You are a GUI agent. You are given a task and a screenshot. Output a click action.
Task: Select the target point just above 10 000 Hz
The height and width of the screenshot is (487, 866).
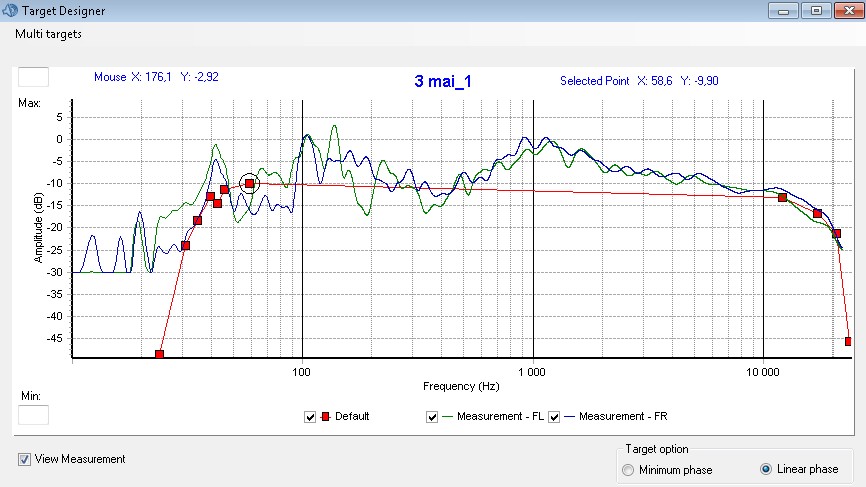pos(782,198)
